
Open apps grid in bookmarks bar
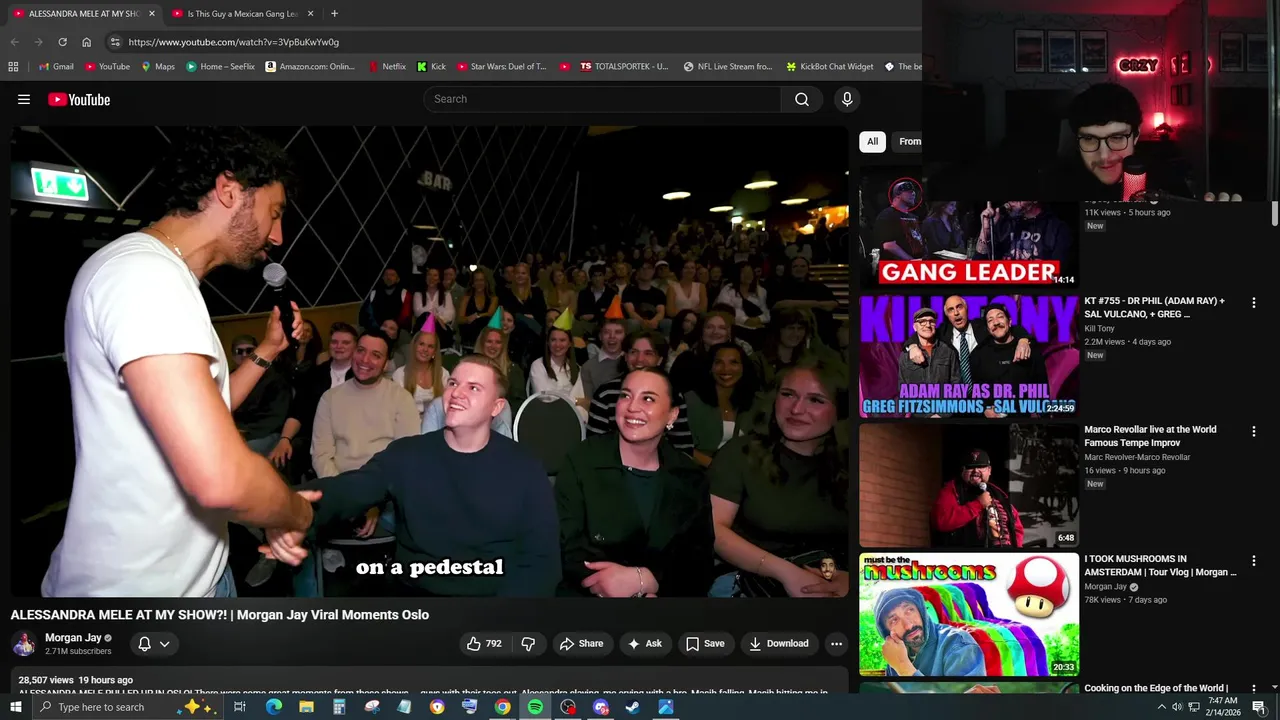pos(13,67)
